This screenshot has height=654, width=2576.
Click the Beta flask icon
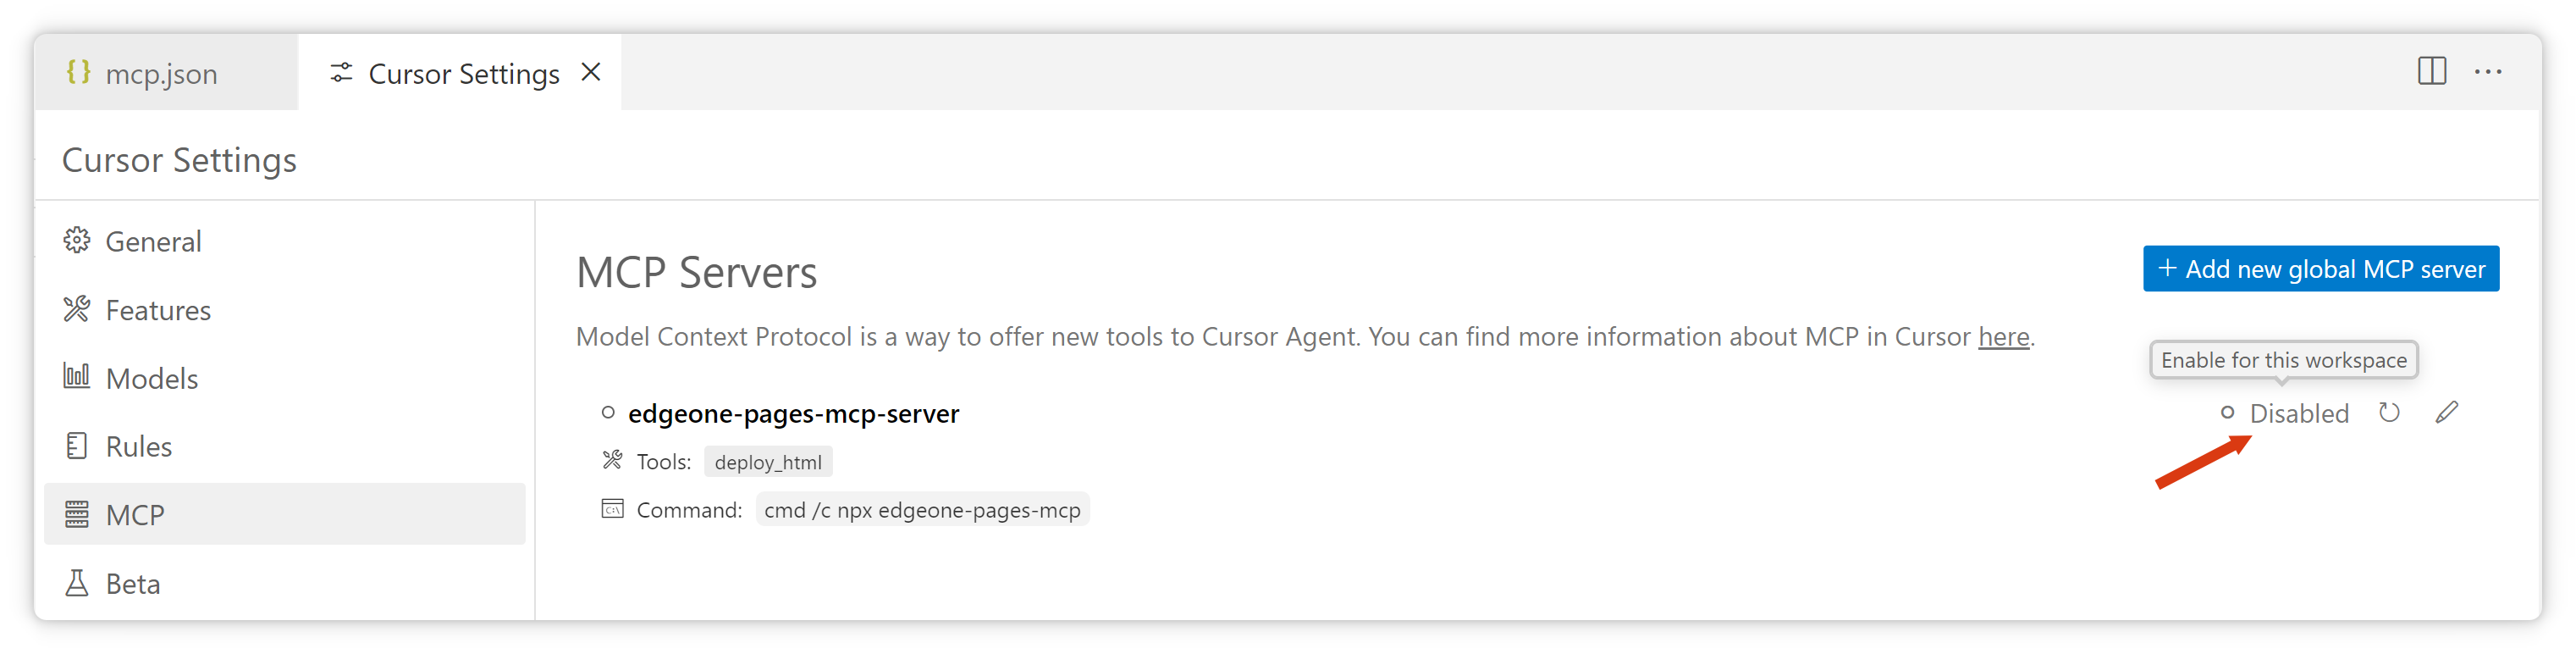[x=77, y=583]
